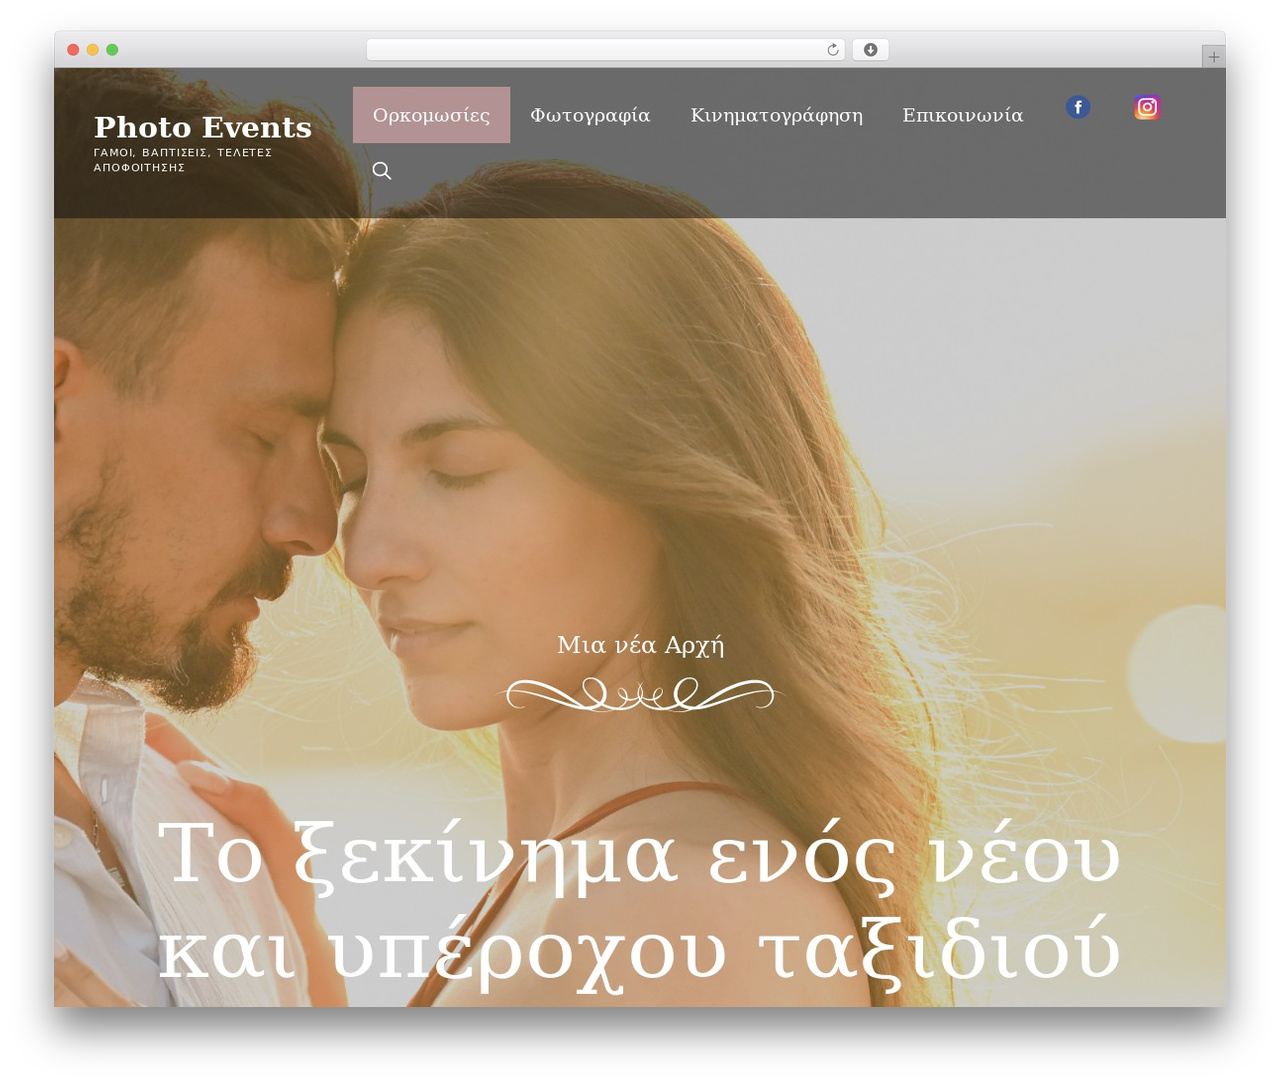1280x1084 pixels.
Task: Go to the Φωτογραφία menu item
Action: click(590, 115)
